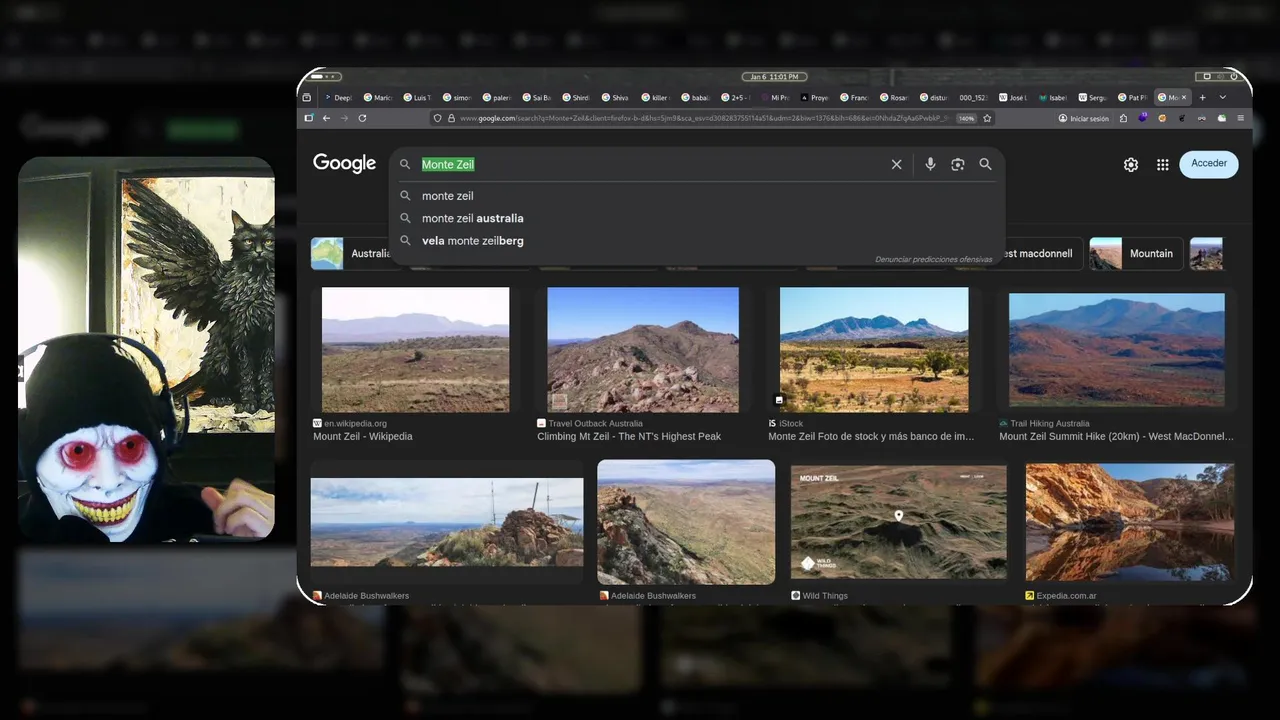Image resolution: width=1280 pixels, height=720 pixels.
Task: Click the Jan 6 11:01 PM clock
Action: click(x=774, y=77)
